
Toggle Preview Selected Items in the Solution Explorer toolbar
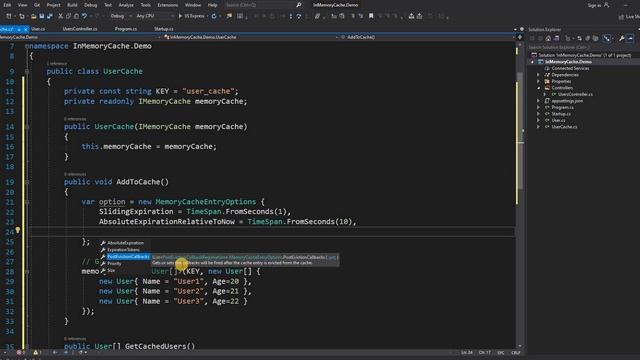tap(631, 38)
